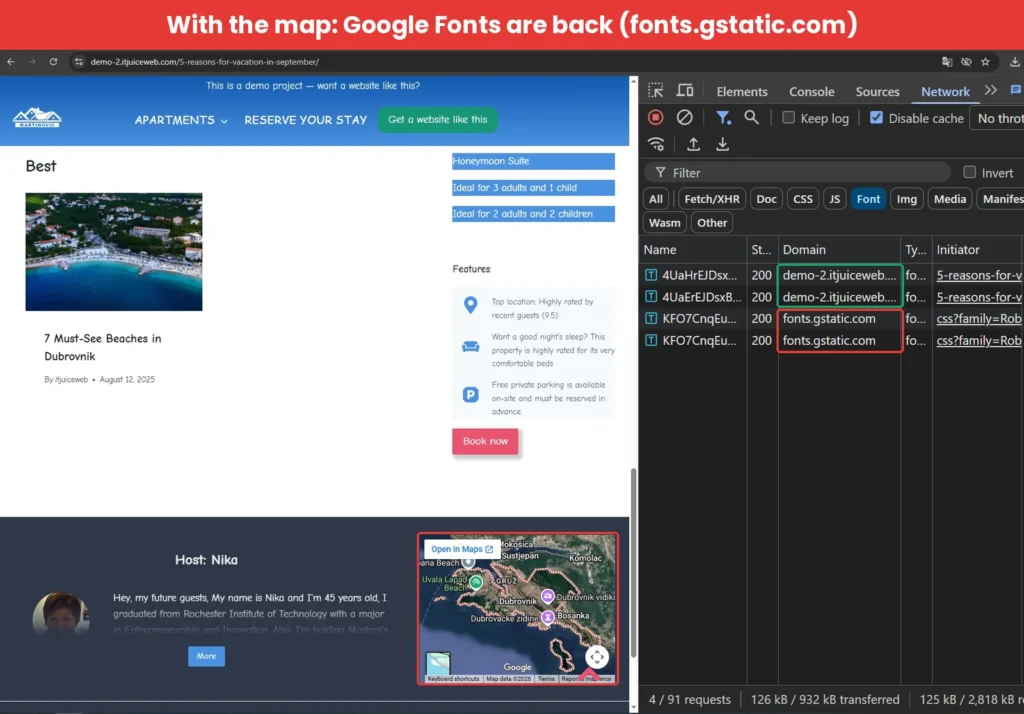Bookmark this page with the star icon

(x=985, y=61)
